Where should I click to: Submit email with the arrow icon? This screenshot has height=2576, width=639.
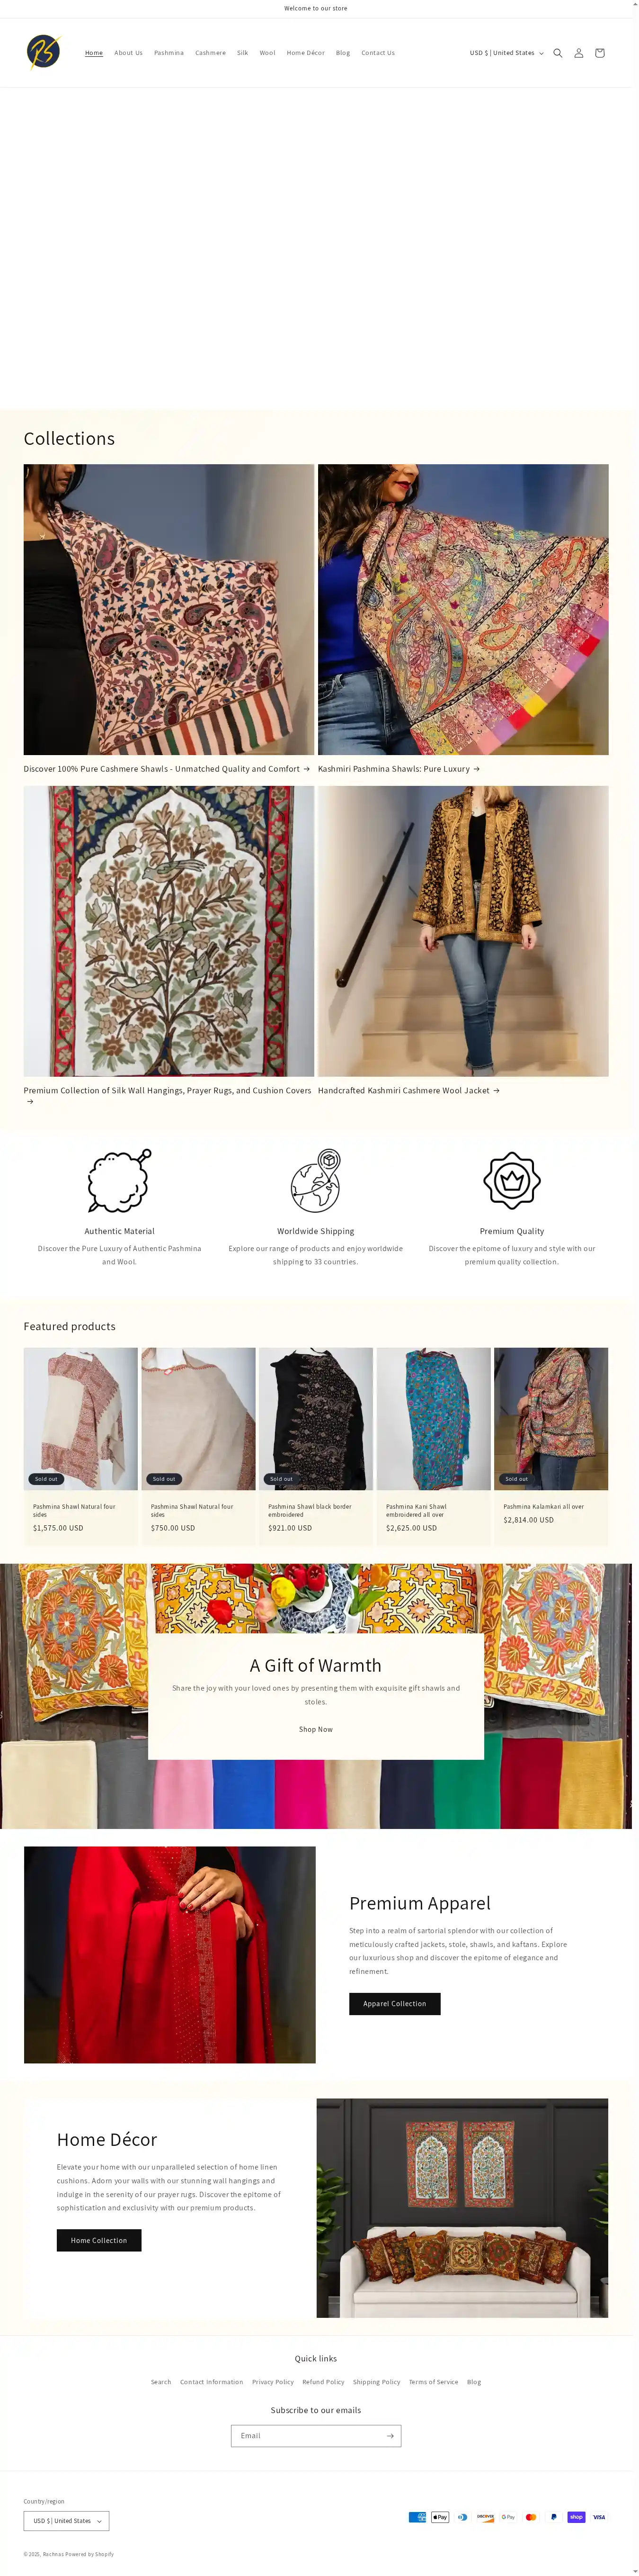[x=390, y=2435]
